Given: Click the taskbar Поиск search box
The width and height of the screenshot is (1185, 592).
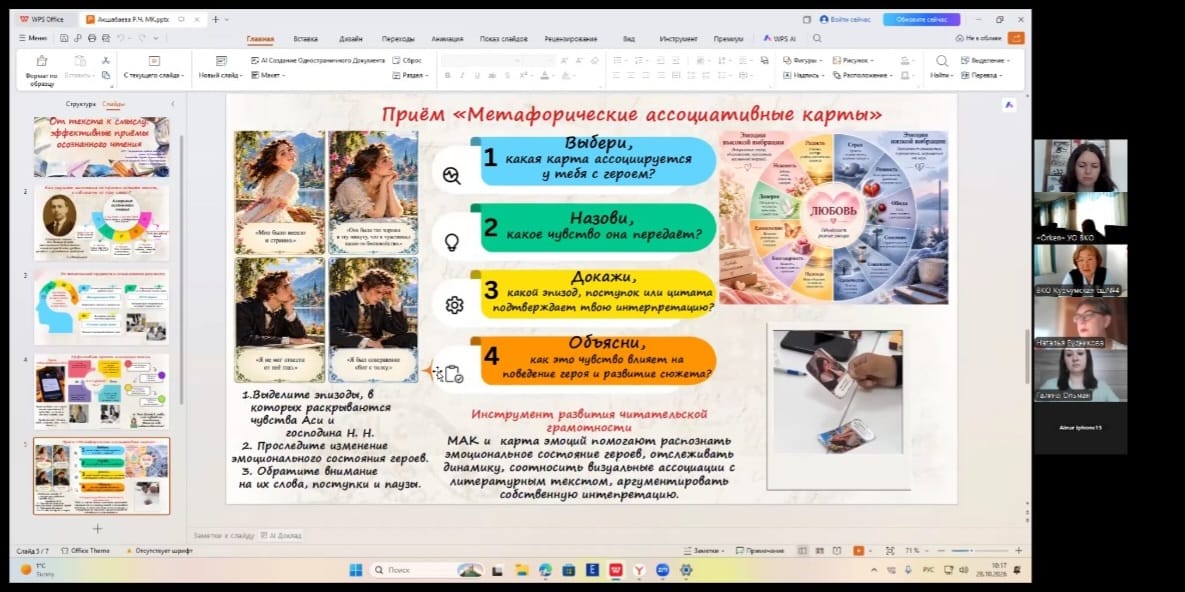Looking at the screenshot, I should tap(426, 569).
